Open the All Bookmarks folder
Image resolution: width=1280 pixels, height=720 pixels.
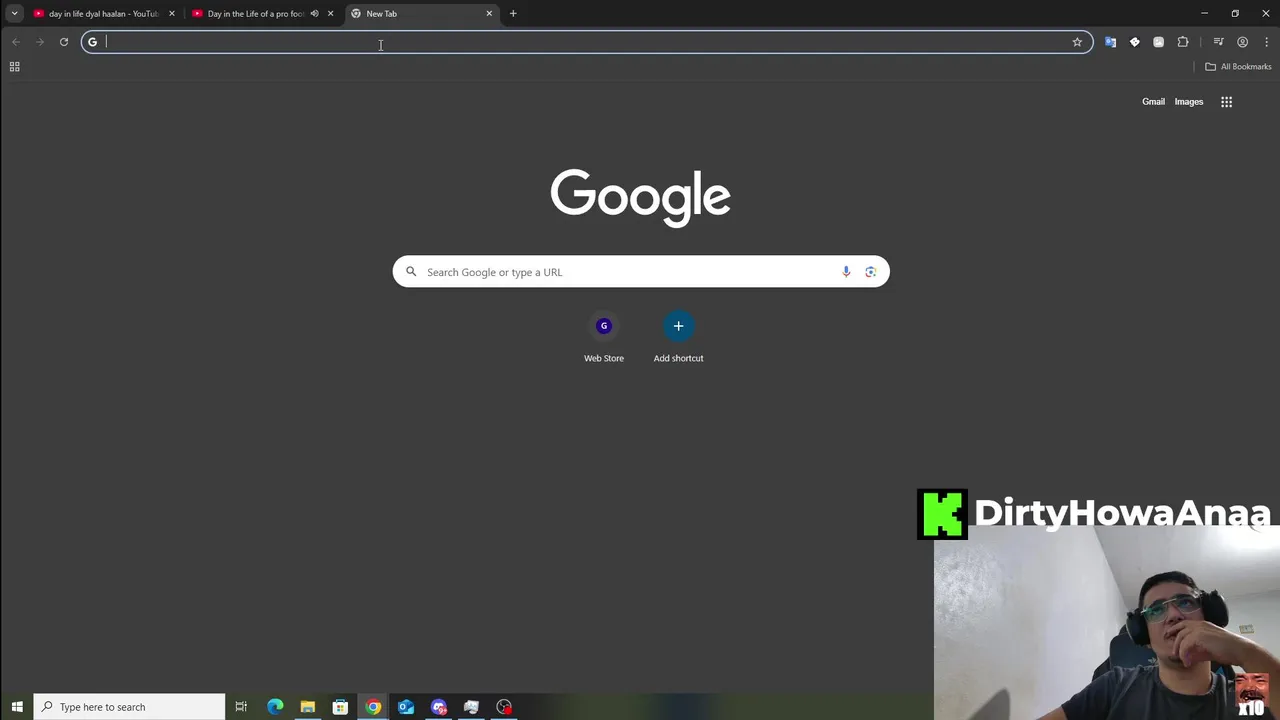[1238, 67]
